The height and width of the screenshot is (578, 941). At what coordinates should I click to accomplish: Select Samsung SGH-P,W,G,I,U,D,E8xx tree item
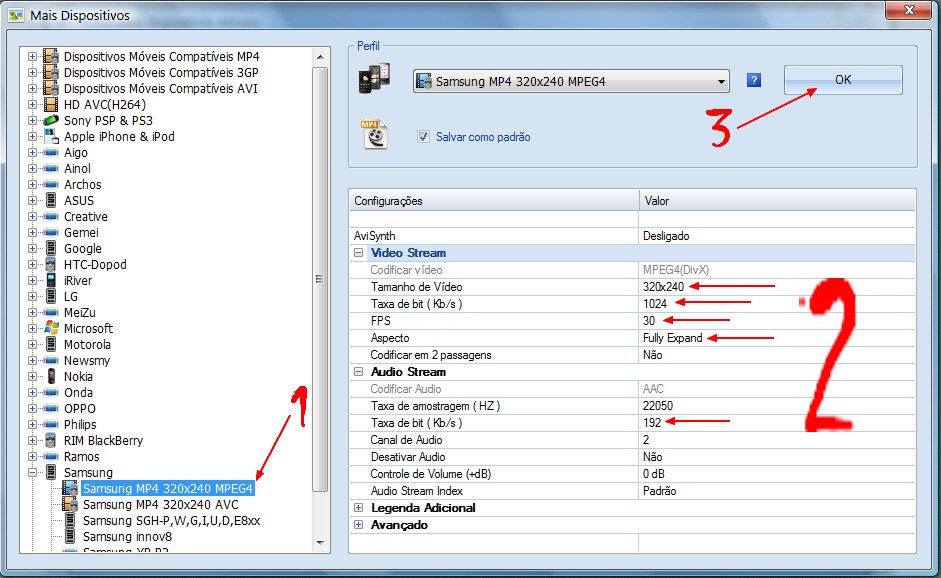171,520
